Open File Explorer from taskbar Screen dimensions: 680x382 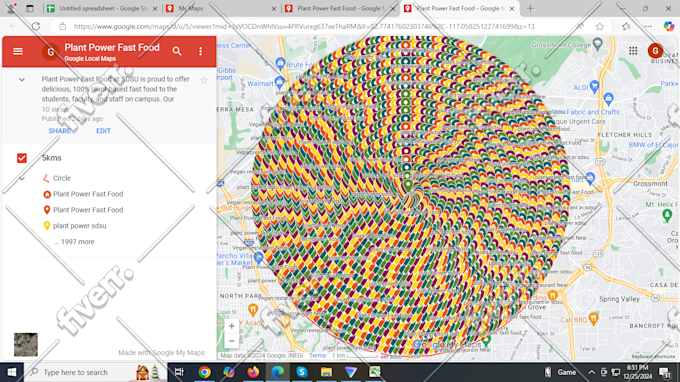[x=326, y=372]
